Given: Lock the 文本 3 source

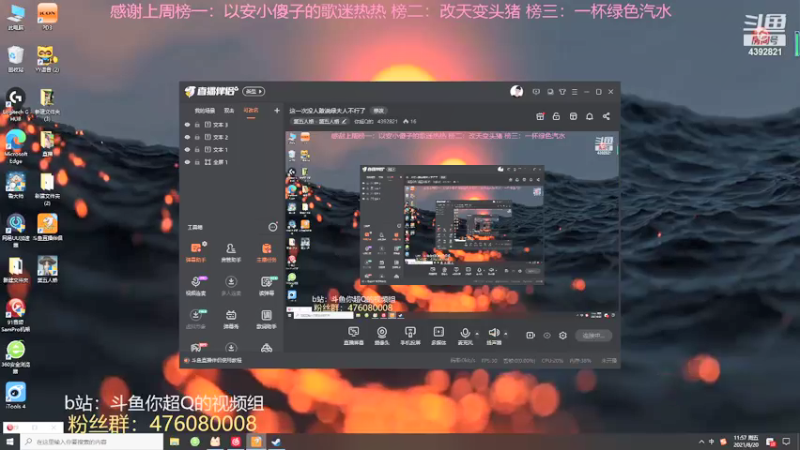Looking at the screenshot, I should pyautogui.click(x=197, y=124).
